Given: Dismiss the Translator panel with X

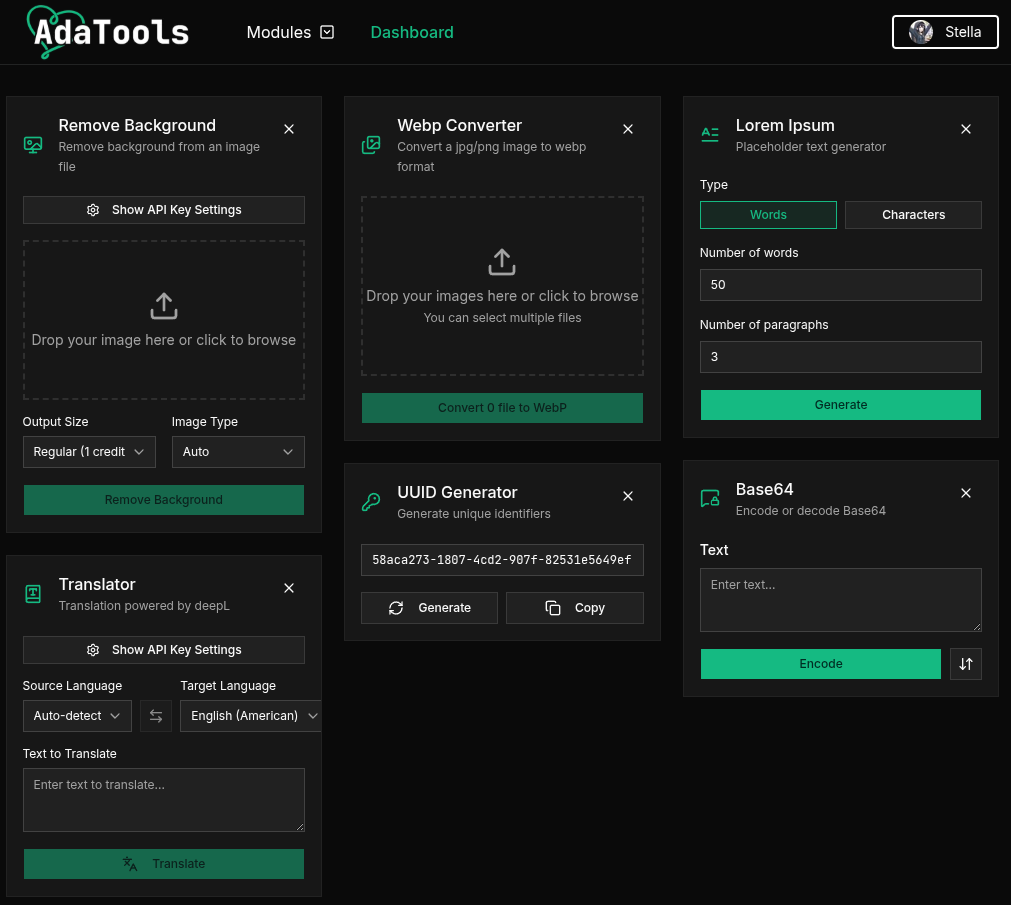Looking at the screenshot, I should coord(289,588).
